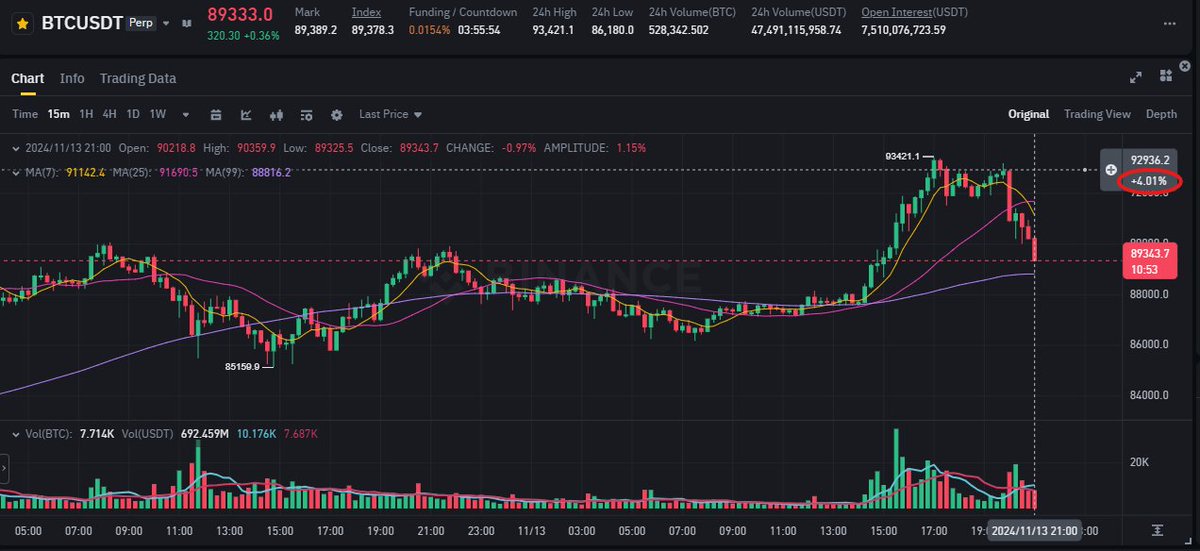The width and height of the screenshot is (1200, 551).
Task: Expand the chart to fullscreen
Action: [x=1135, y=77]
